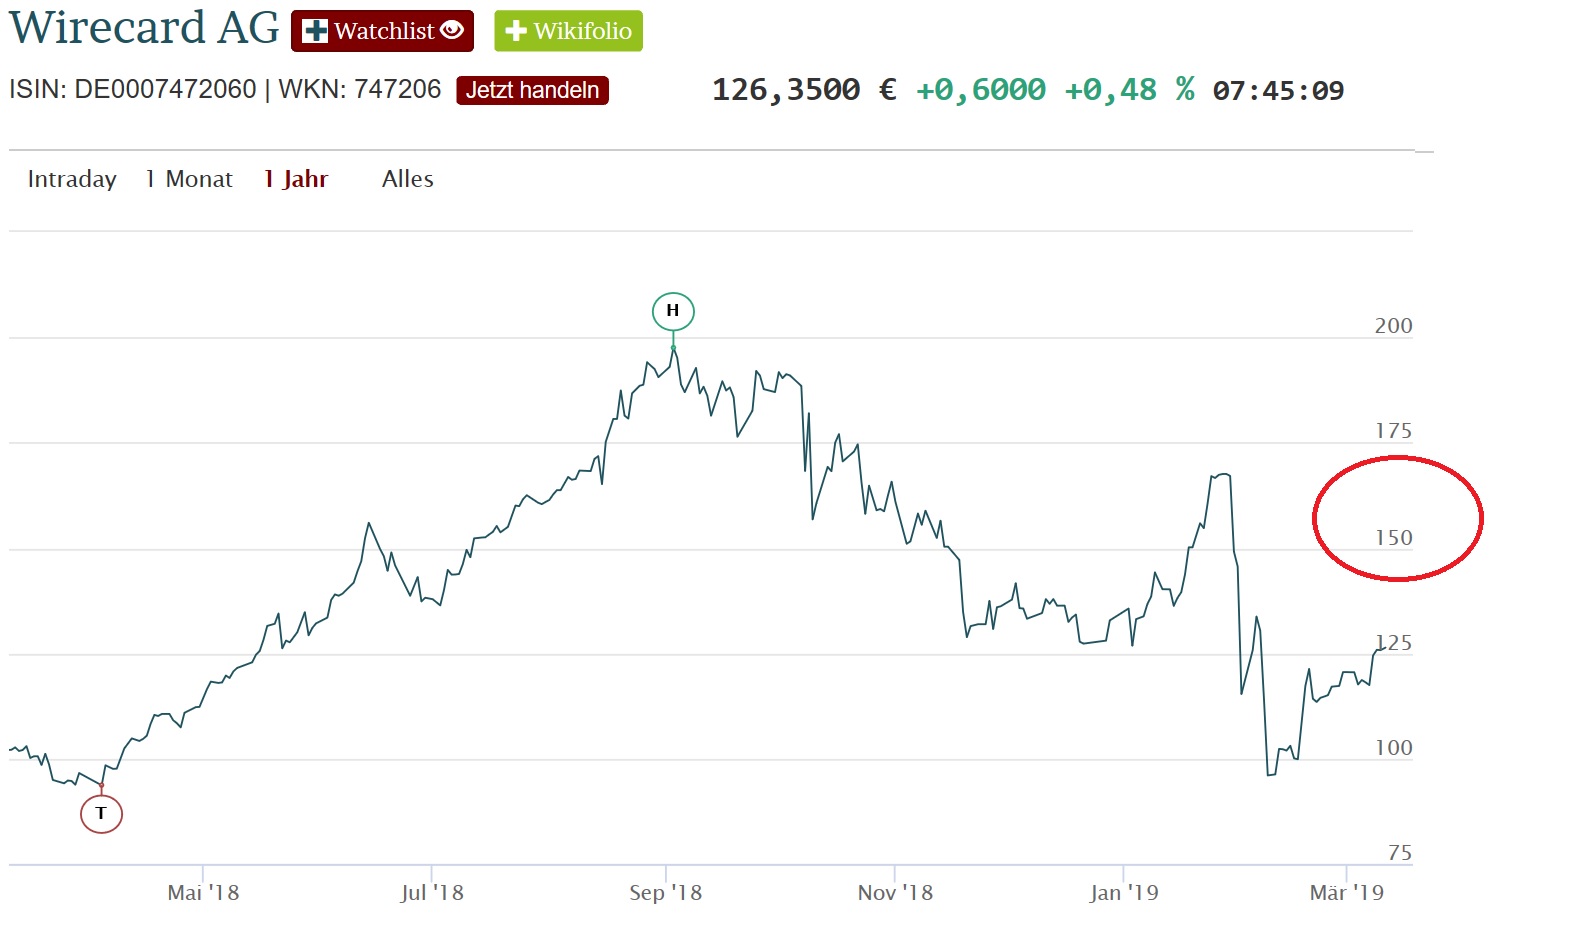Select the H high-point marker on the chart
This screenshot has height=945, width=1585.
tap(673, 311)
